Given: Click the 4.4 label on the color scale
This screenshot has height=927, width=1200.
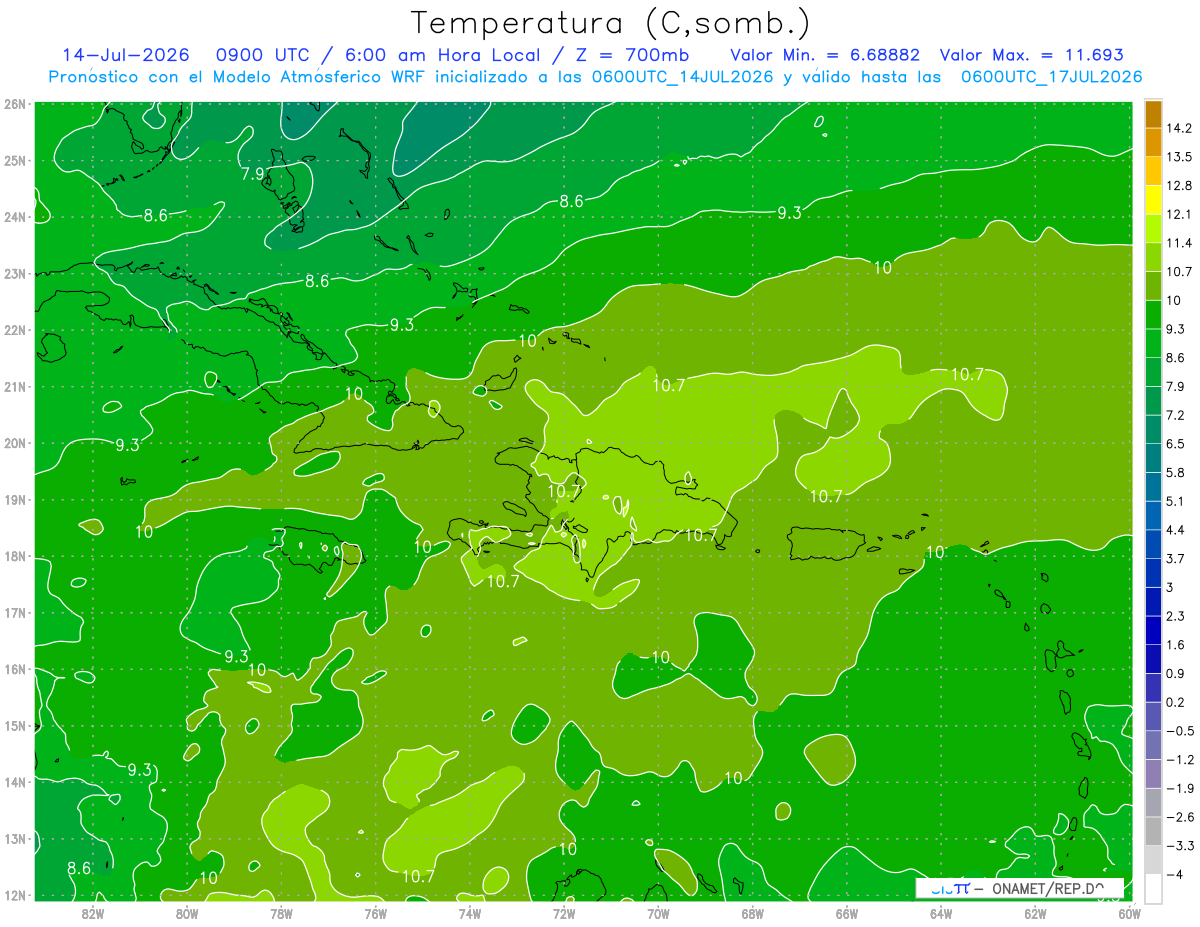Looking at the screenshot, I should coord(1176,529).
